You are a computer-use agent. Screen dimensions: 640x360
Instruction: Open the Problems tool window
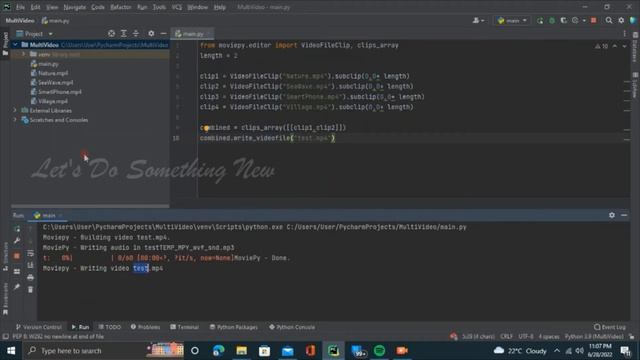coord(145,327)
